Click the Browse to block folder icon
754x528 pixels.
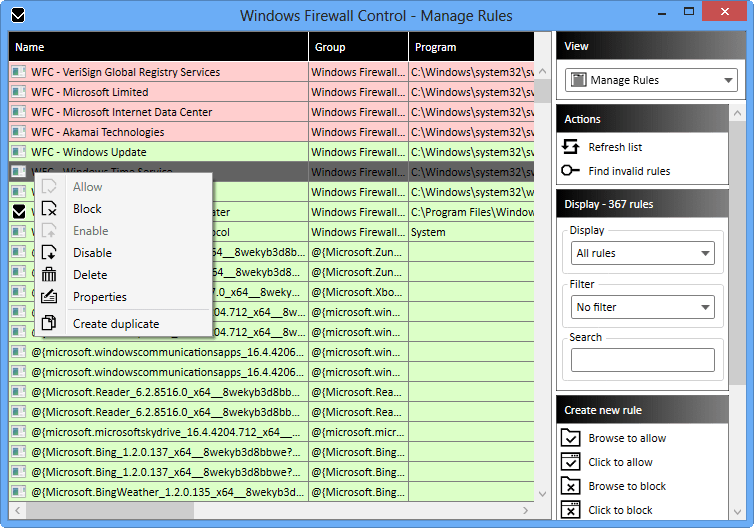tap(571, 486)
